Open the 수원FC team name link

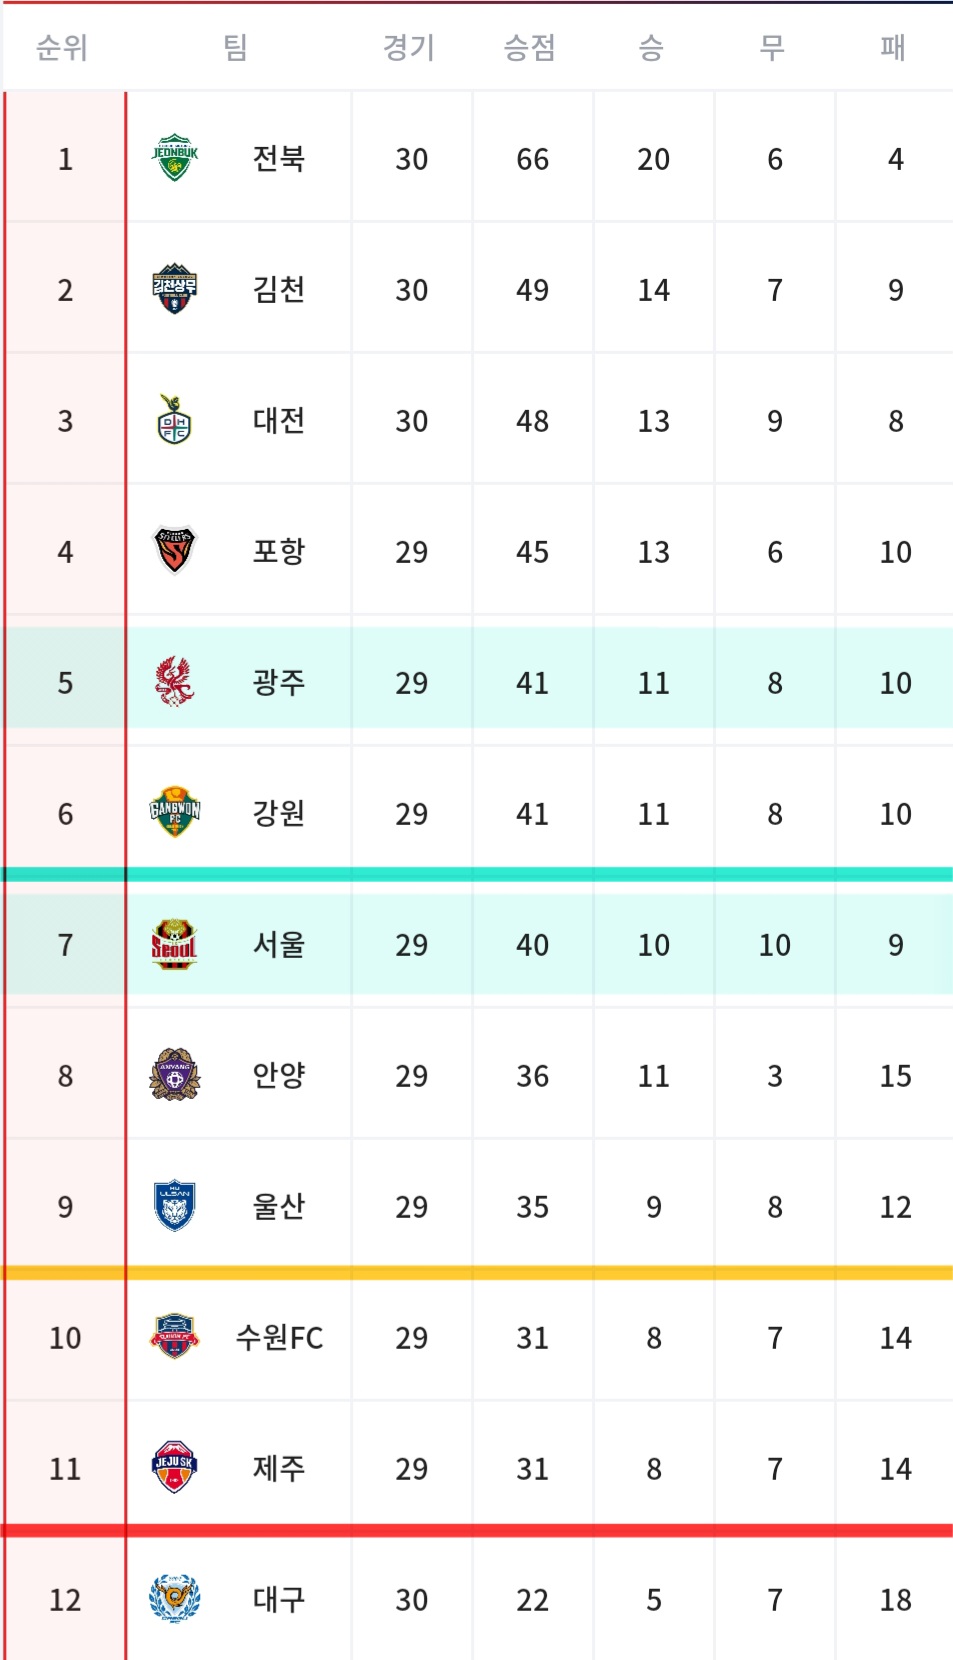pos(279,1337)
